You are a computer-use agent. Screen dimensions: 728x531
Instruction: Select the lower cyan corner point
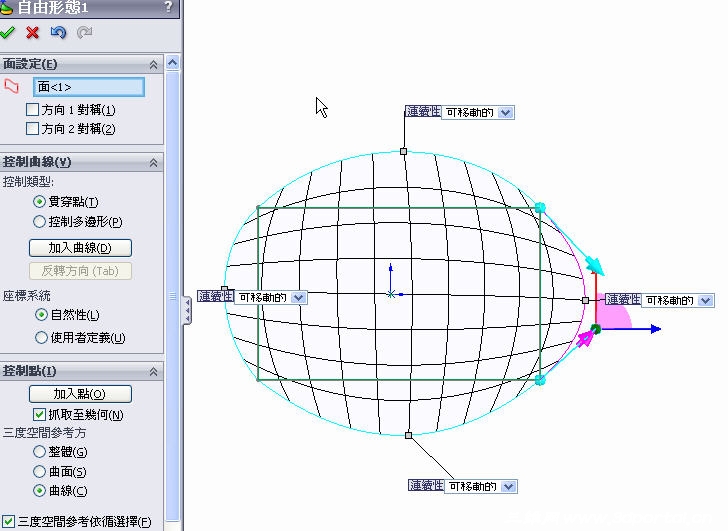point(540,380)
